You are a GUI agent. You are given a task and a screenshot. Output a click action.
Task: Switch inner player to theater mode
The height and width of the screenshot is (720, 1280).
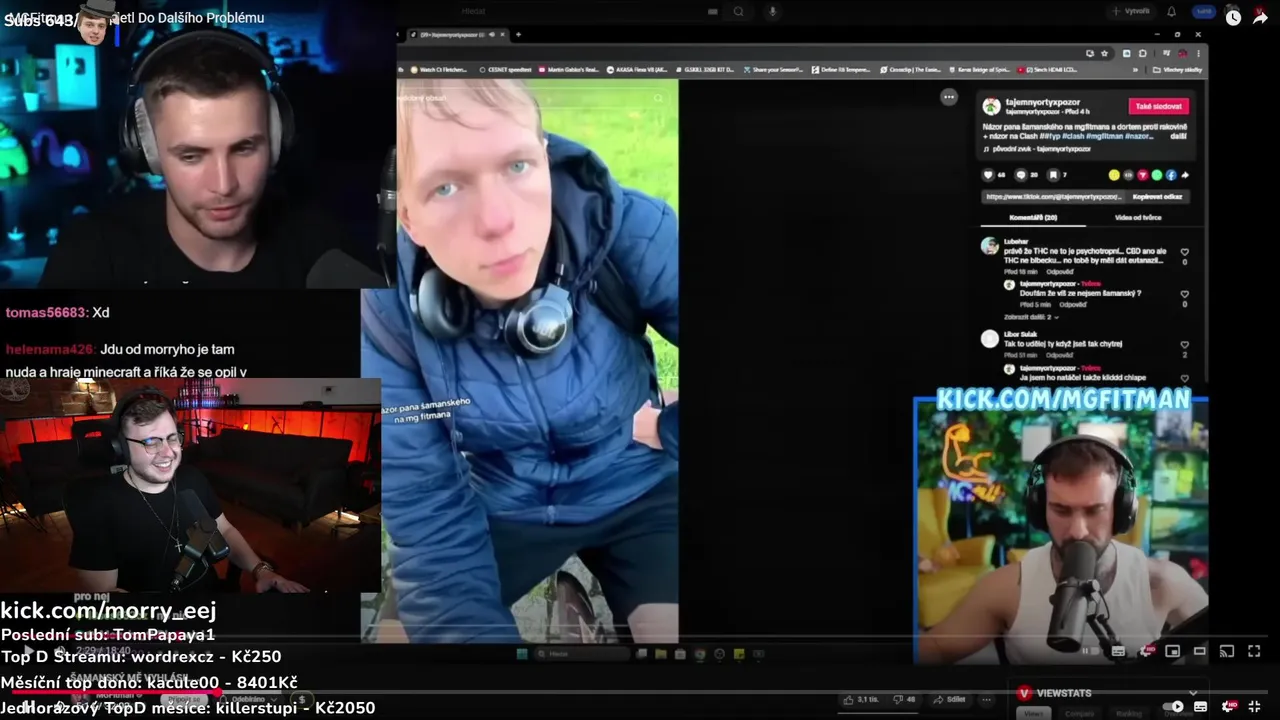pyautogui.click(x=1200, y=651)
